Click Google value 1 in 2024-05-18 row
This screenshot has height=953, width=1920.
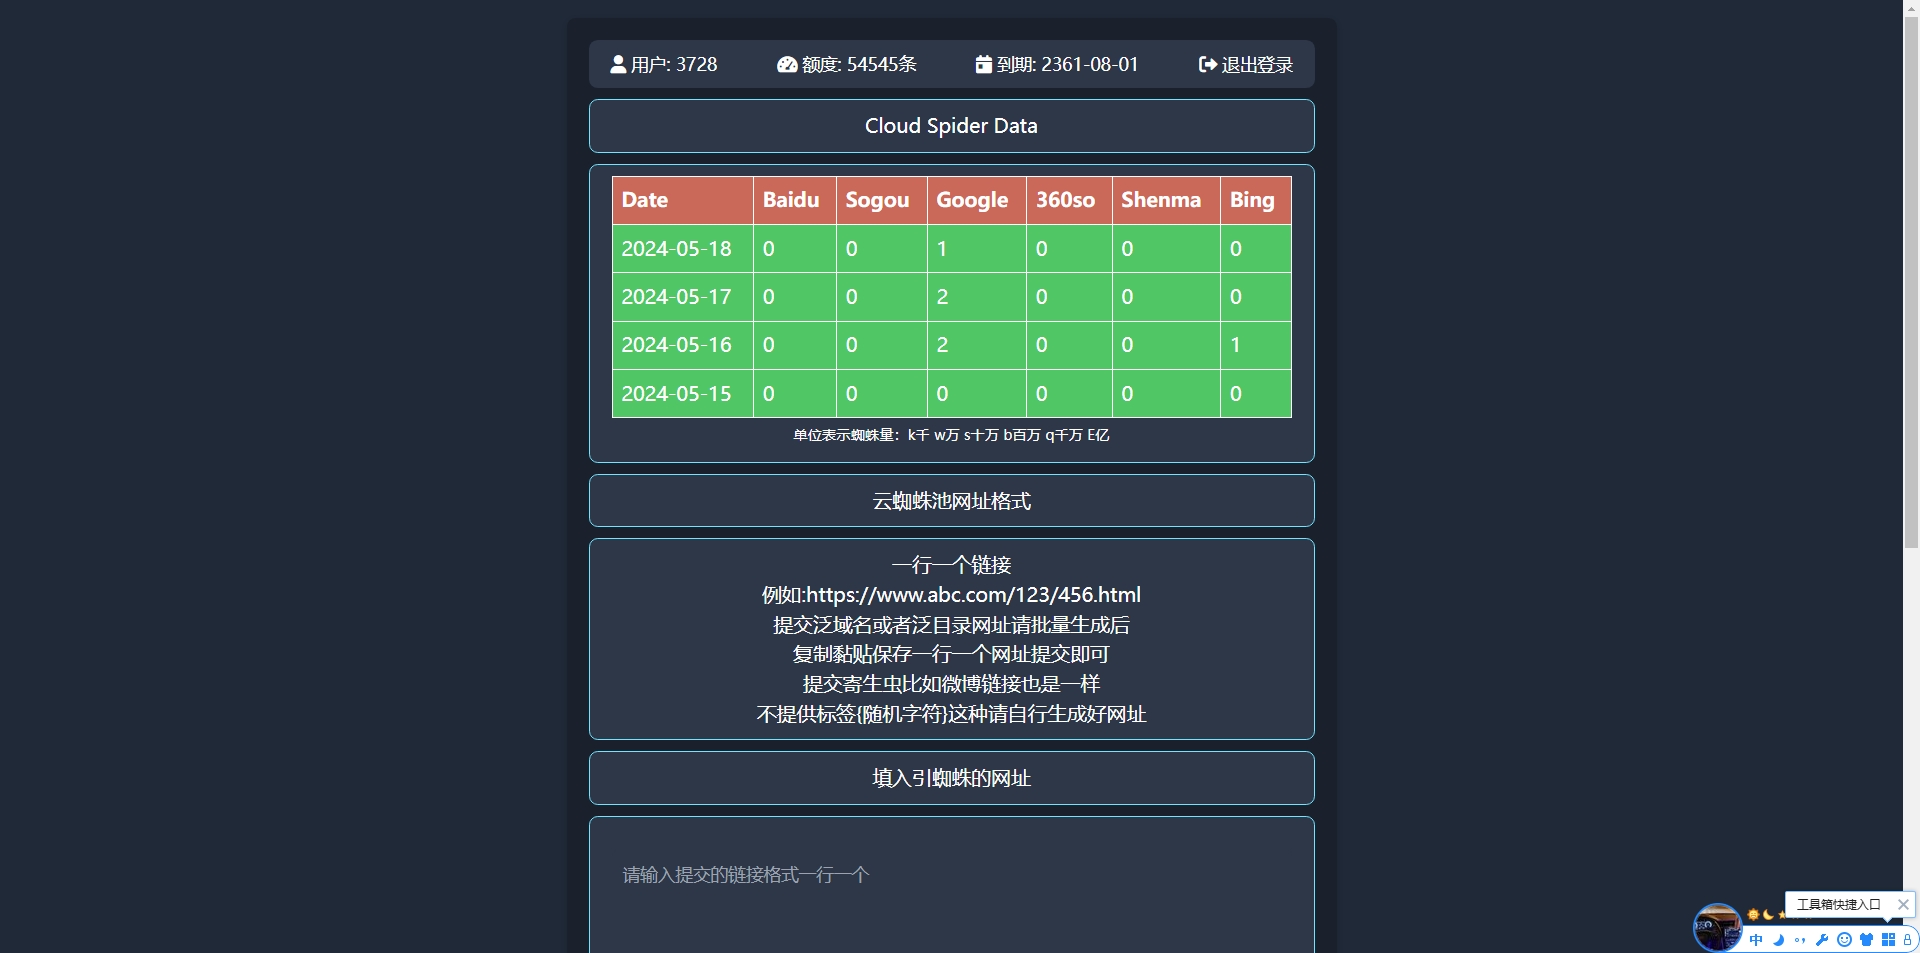point(976,249)
